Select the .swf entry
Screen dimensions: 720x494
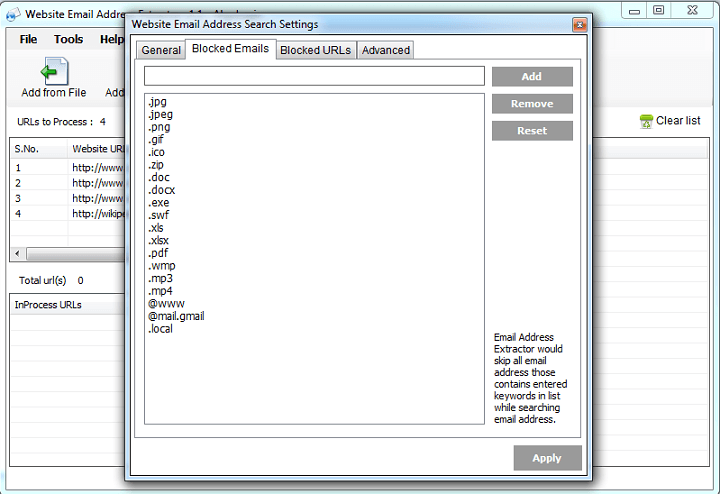tap(159, 215)
